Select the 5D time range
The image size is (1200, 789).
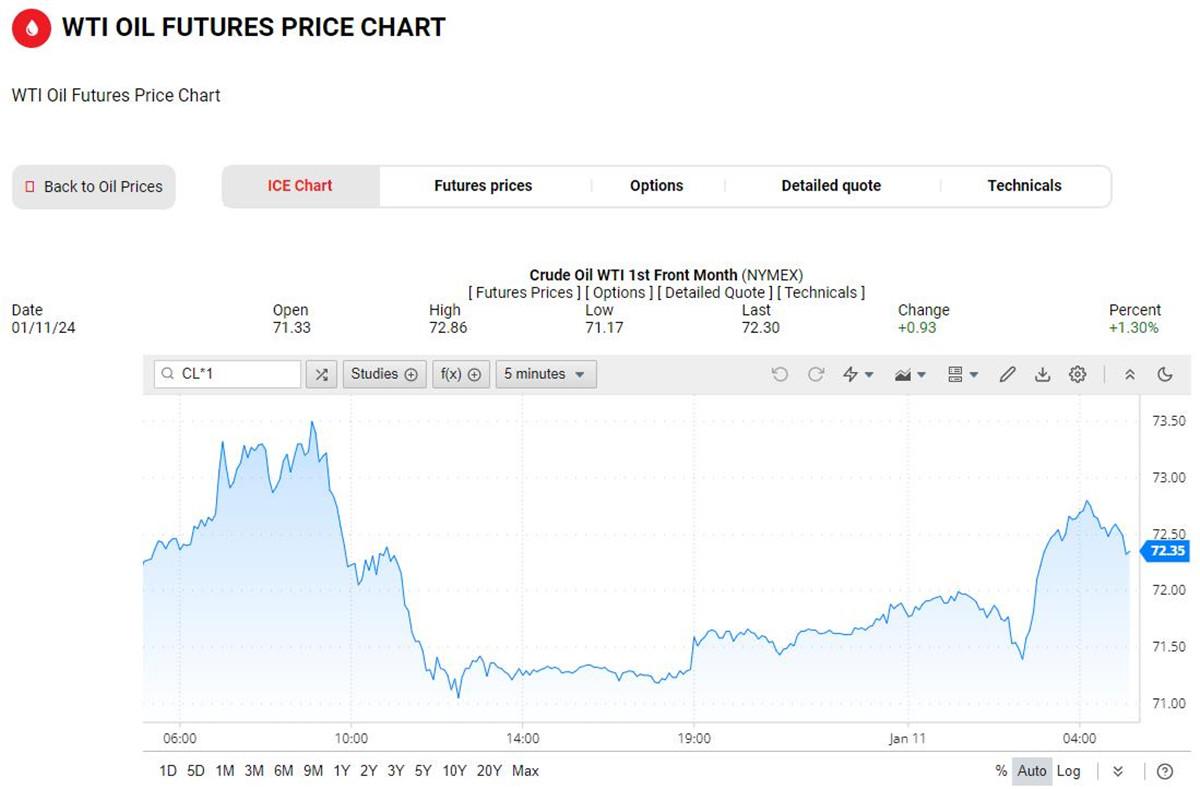point(196,771)
